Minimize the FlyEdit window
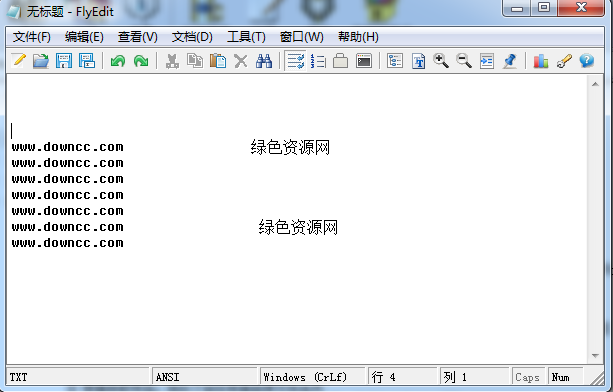This screenshot has height=392, width=613. [517, 8]
